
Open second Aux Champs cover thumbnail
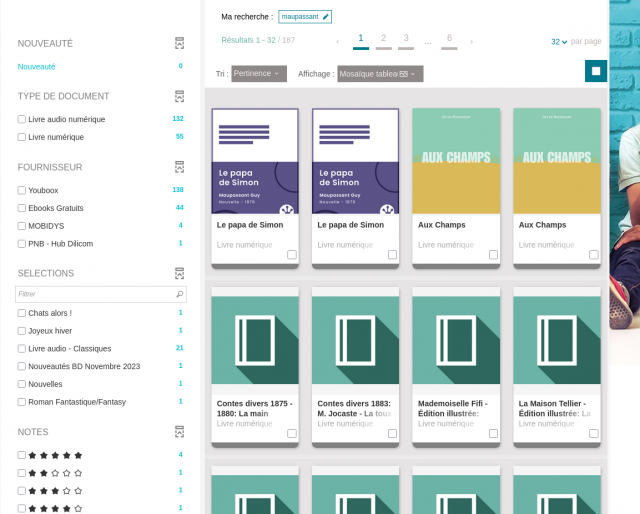[557, 161]
